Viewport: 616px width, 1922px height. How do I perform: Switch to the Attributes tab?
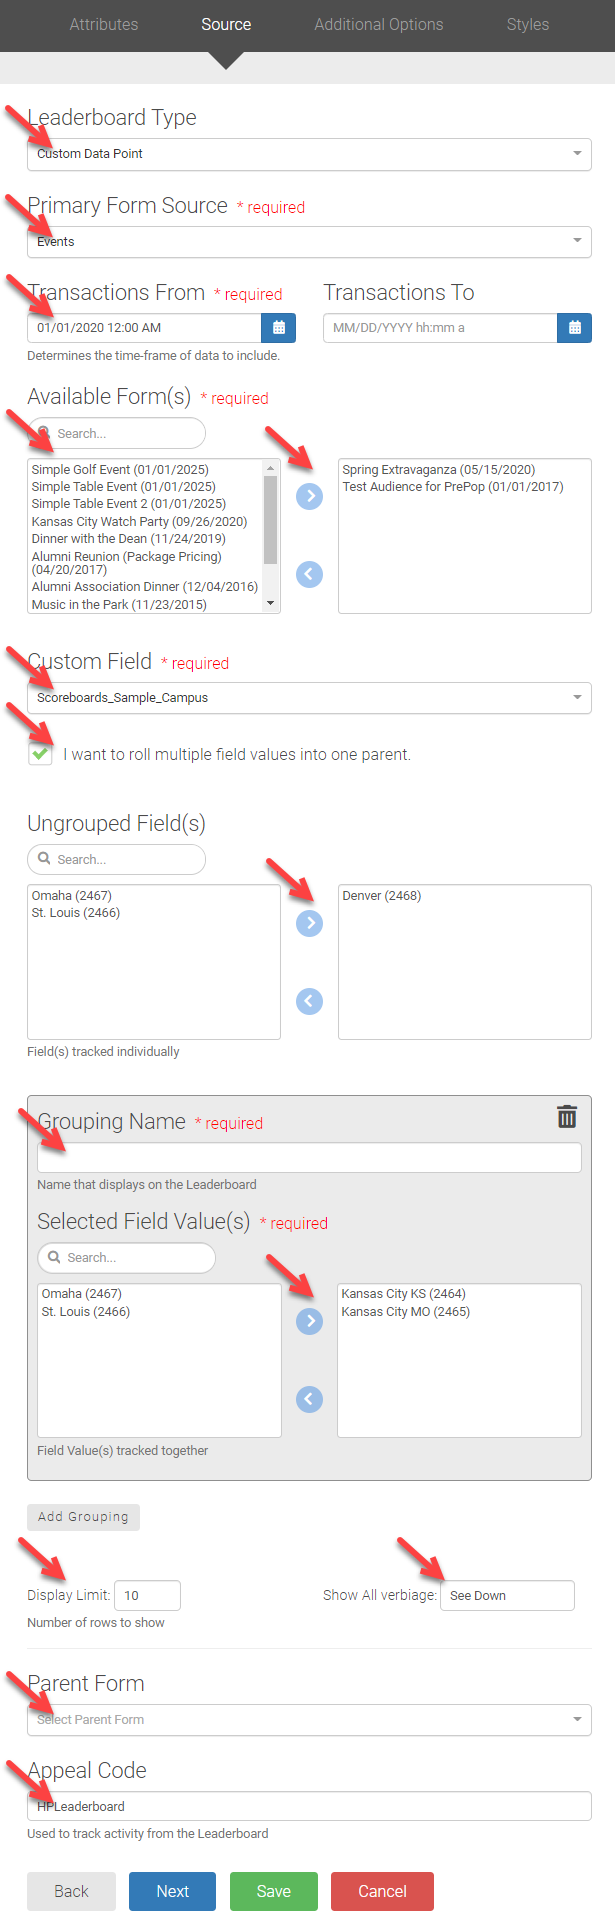(104, 24)
